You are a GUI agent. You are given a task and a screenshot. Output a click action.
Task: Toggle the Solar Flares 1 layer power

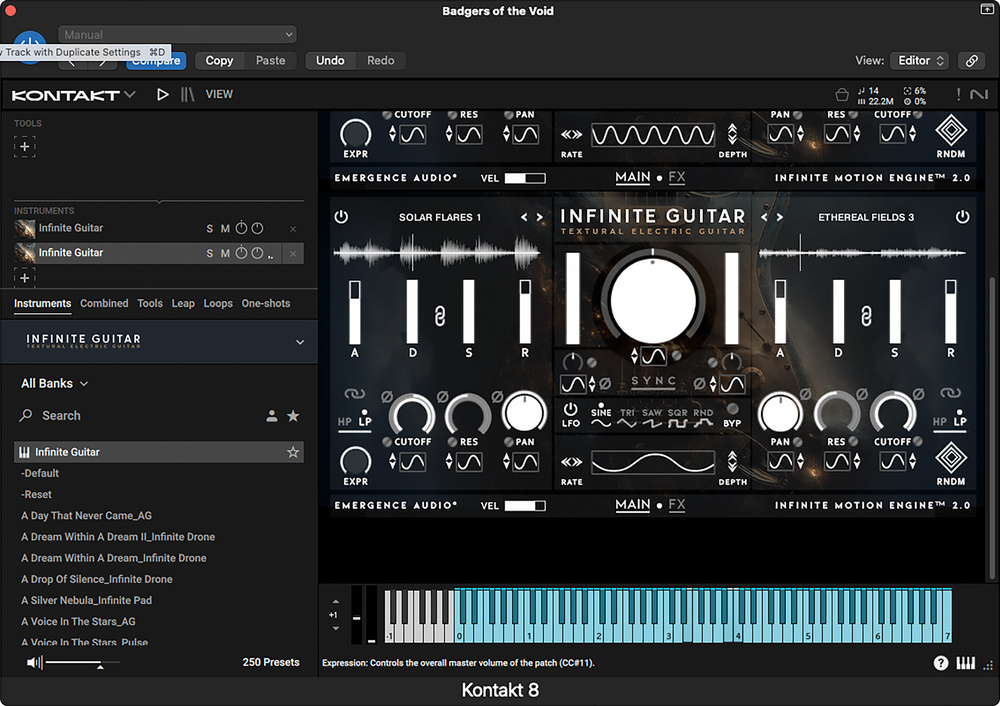(x=341, y=217)
